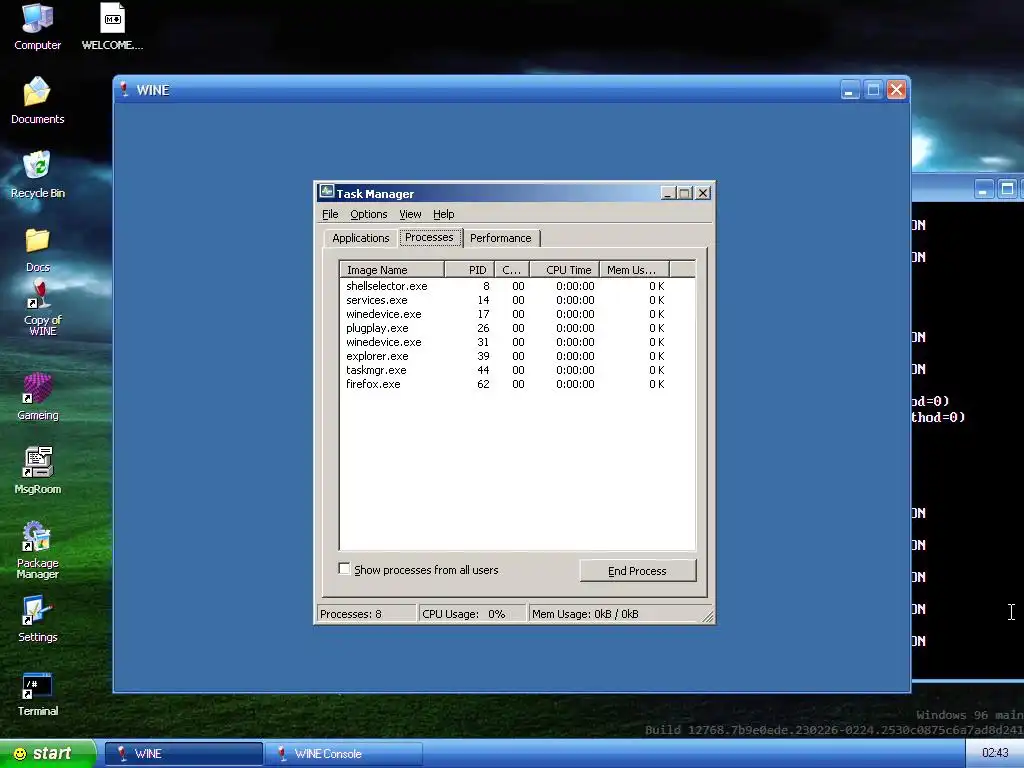The image size is (1024, 768).
Task: Maximize the WINE window
Action: (x=873, y=89)
